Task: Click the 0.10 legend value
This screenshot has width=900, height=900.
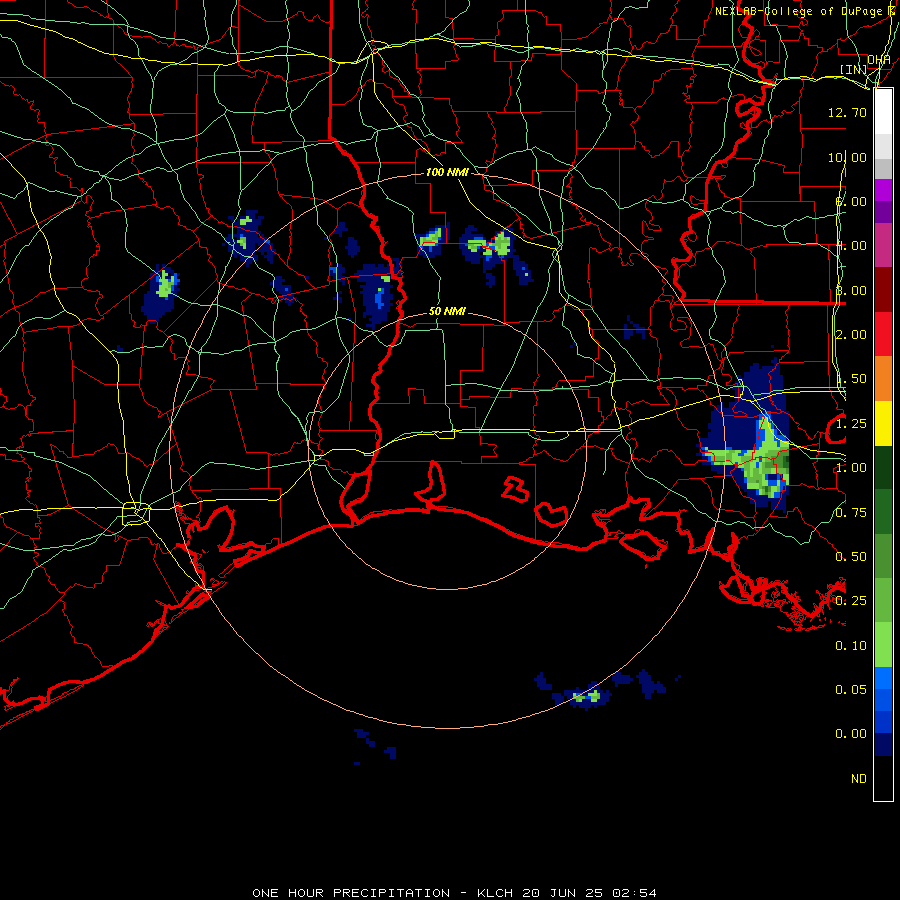Action: click(x=850, y=646)
